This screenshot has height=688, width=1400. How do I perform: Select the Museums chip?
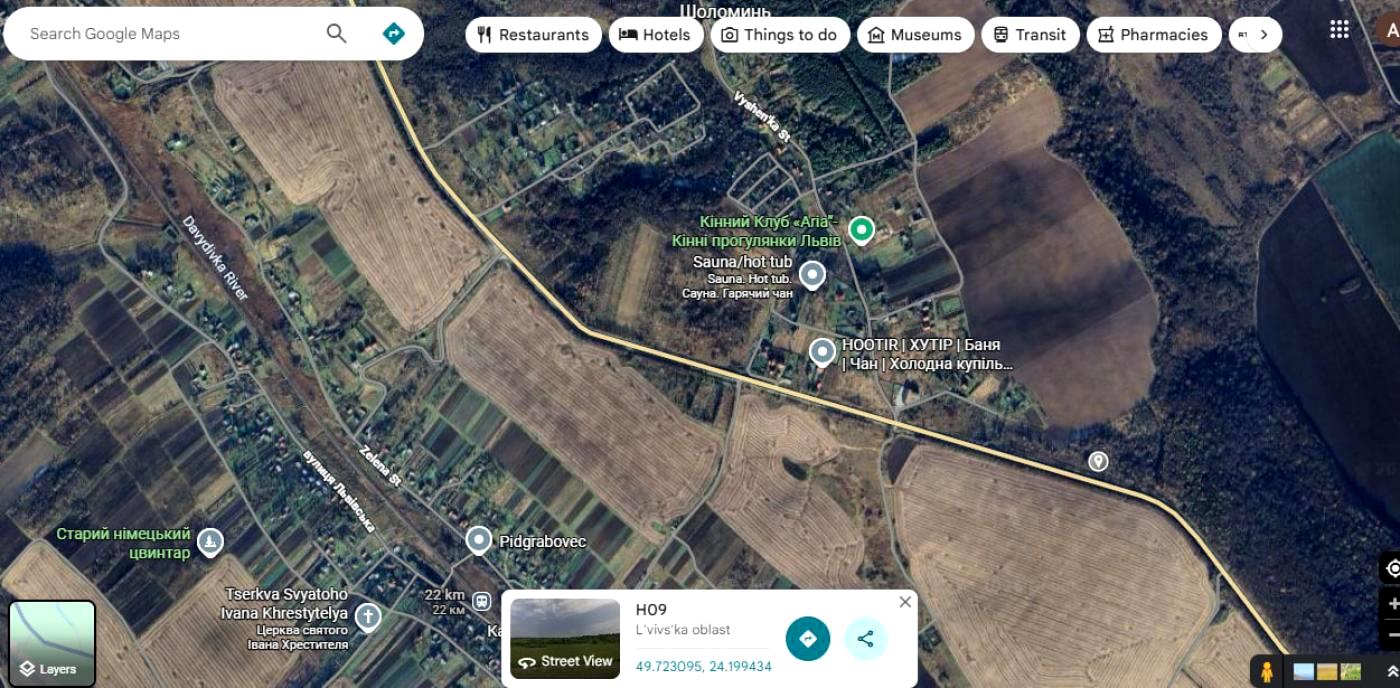pyautogui.click(x=915, y=35)
